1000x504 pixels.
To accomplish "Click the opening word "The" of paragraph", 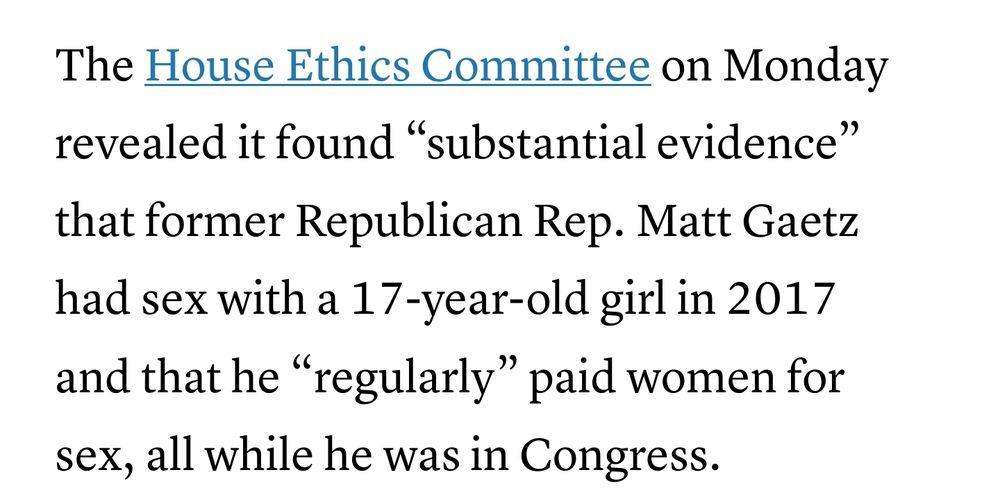I will point(94,65).
